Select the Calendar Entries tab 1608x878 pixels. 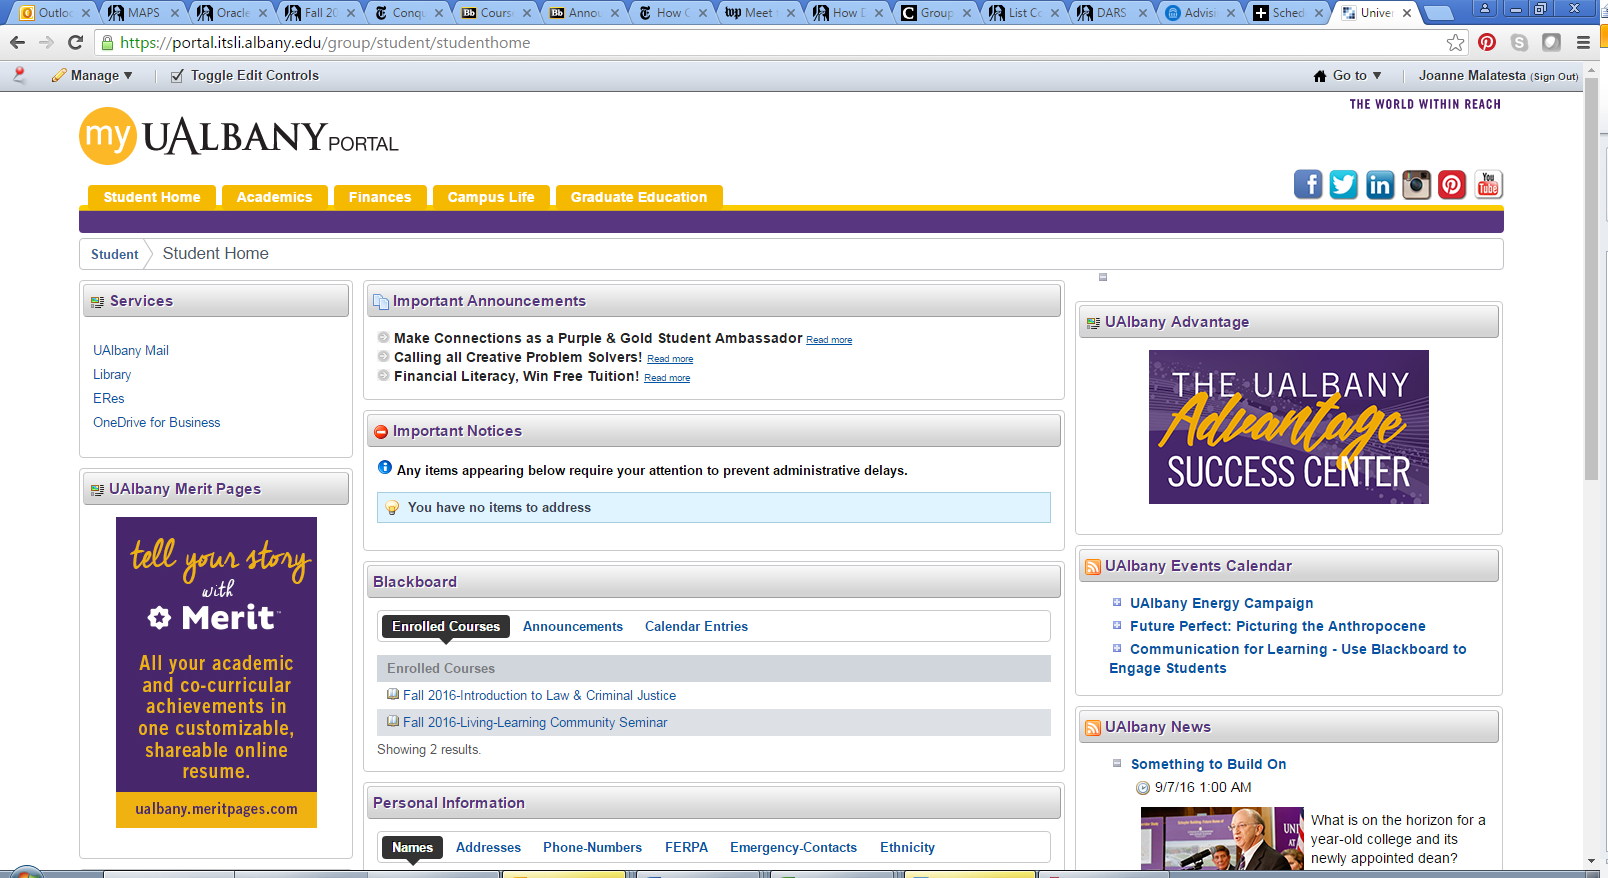point(696,627)
